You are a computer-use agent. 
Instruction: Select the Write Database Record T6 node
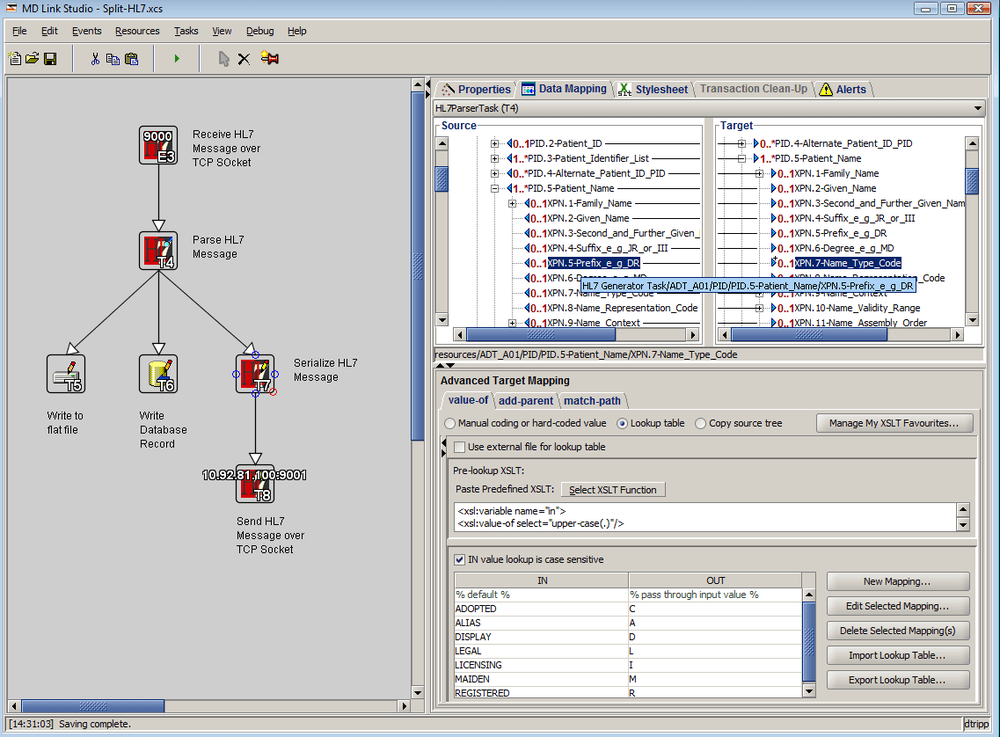tap(158, 374)
